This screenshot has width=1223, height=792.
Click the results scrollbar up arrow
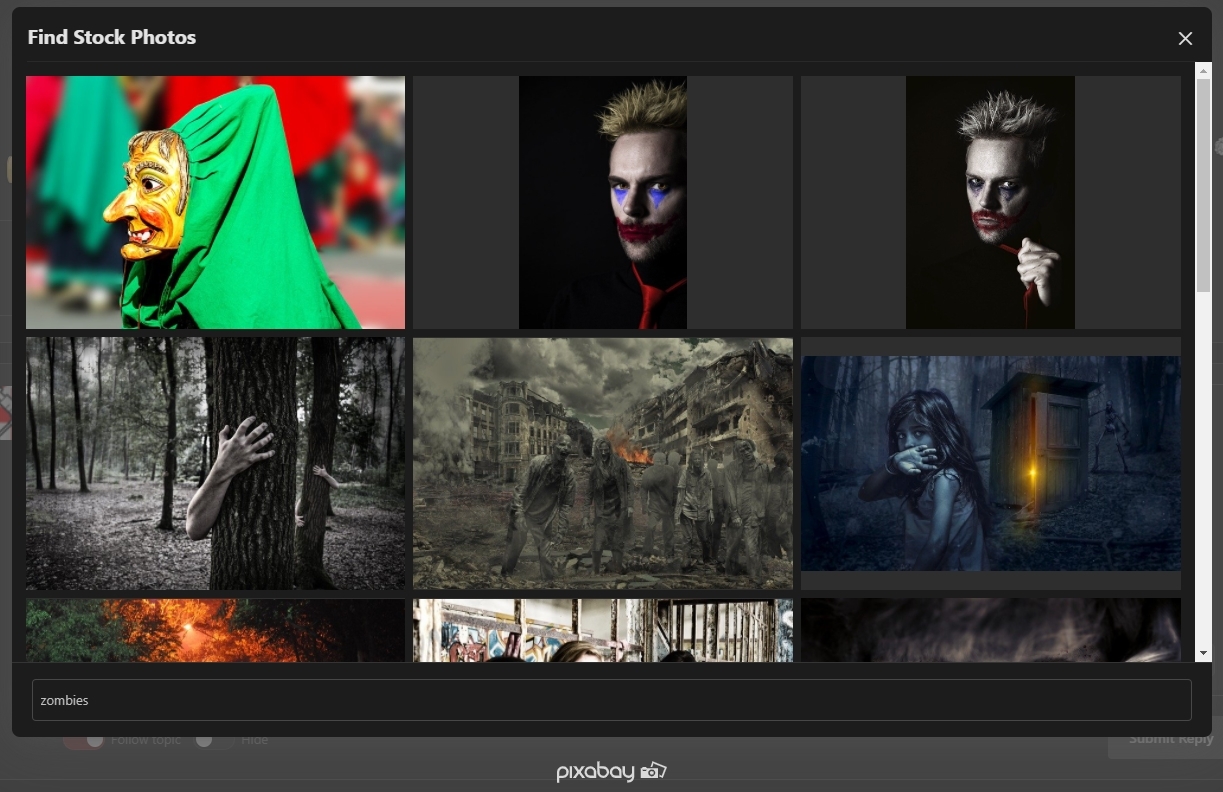point(1203,70)
